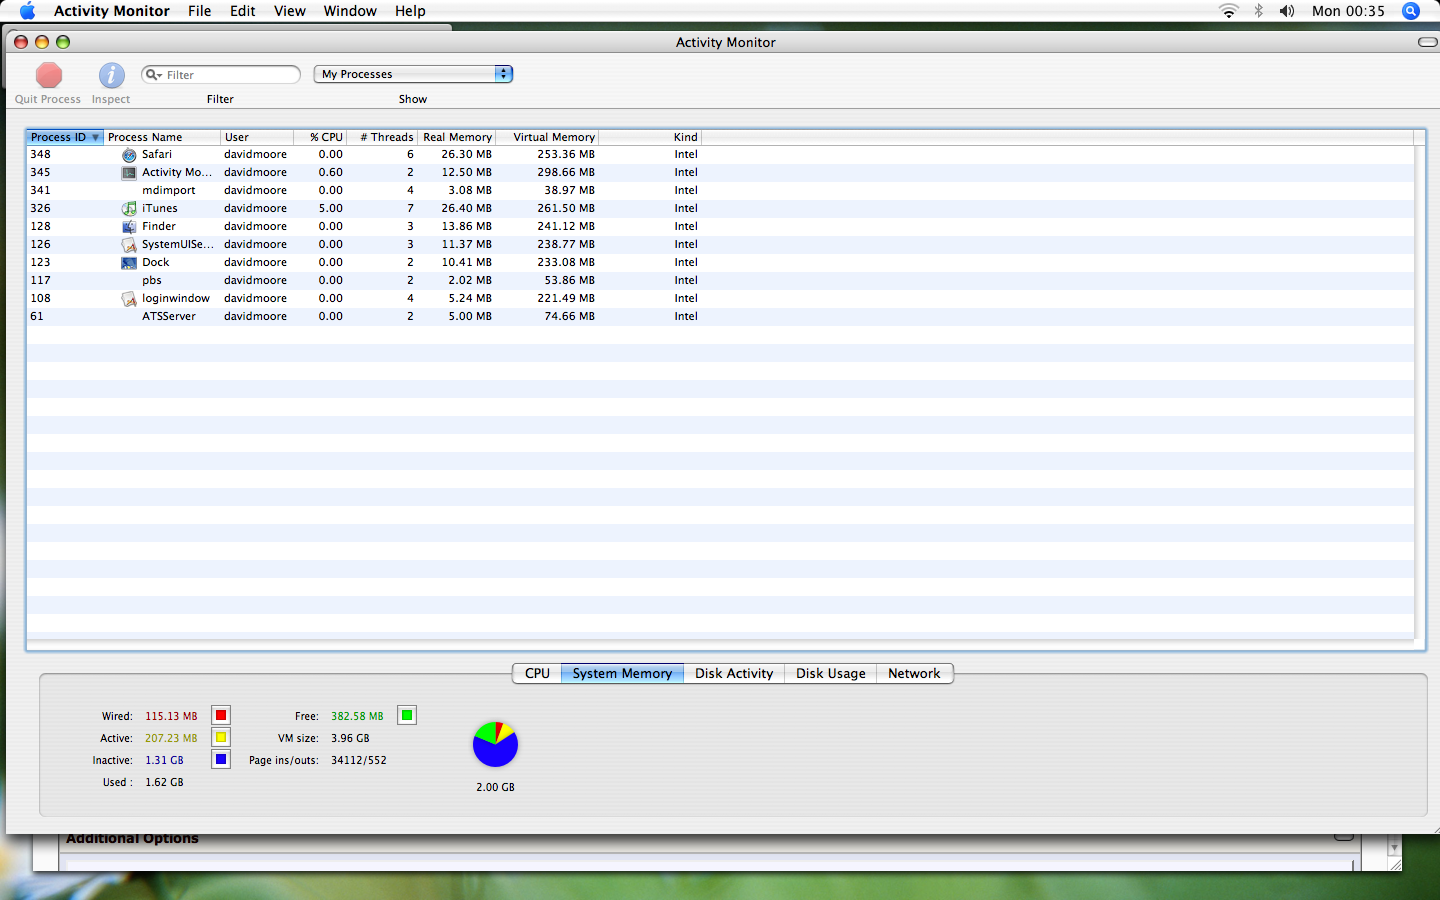
Task: Select the mdimport process row
Action: (720, 191)
